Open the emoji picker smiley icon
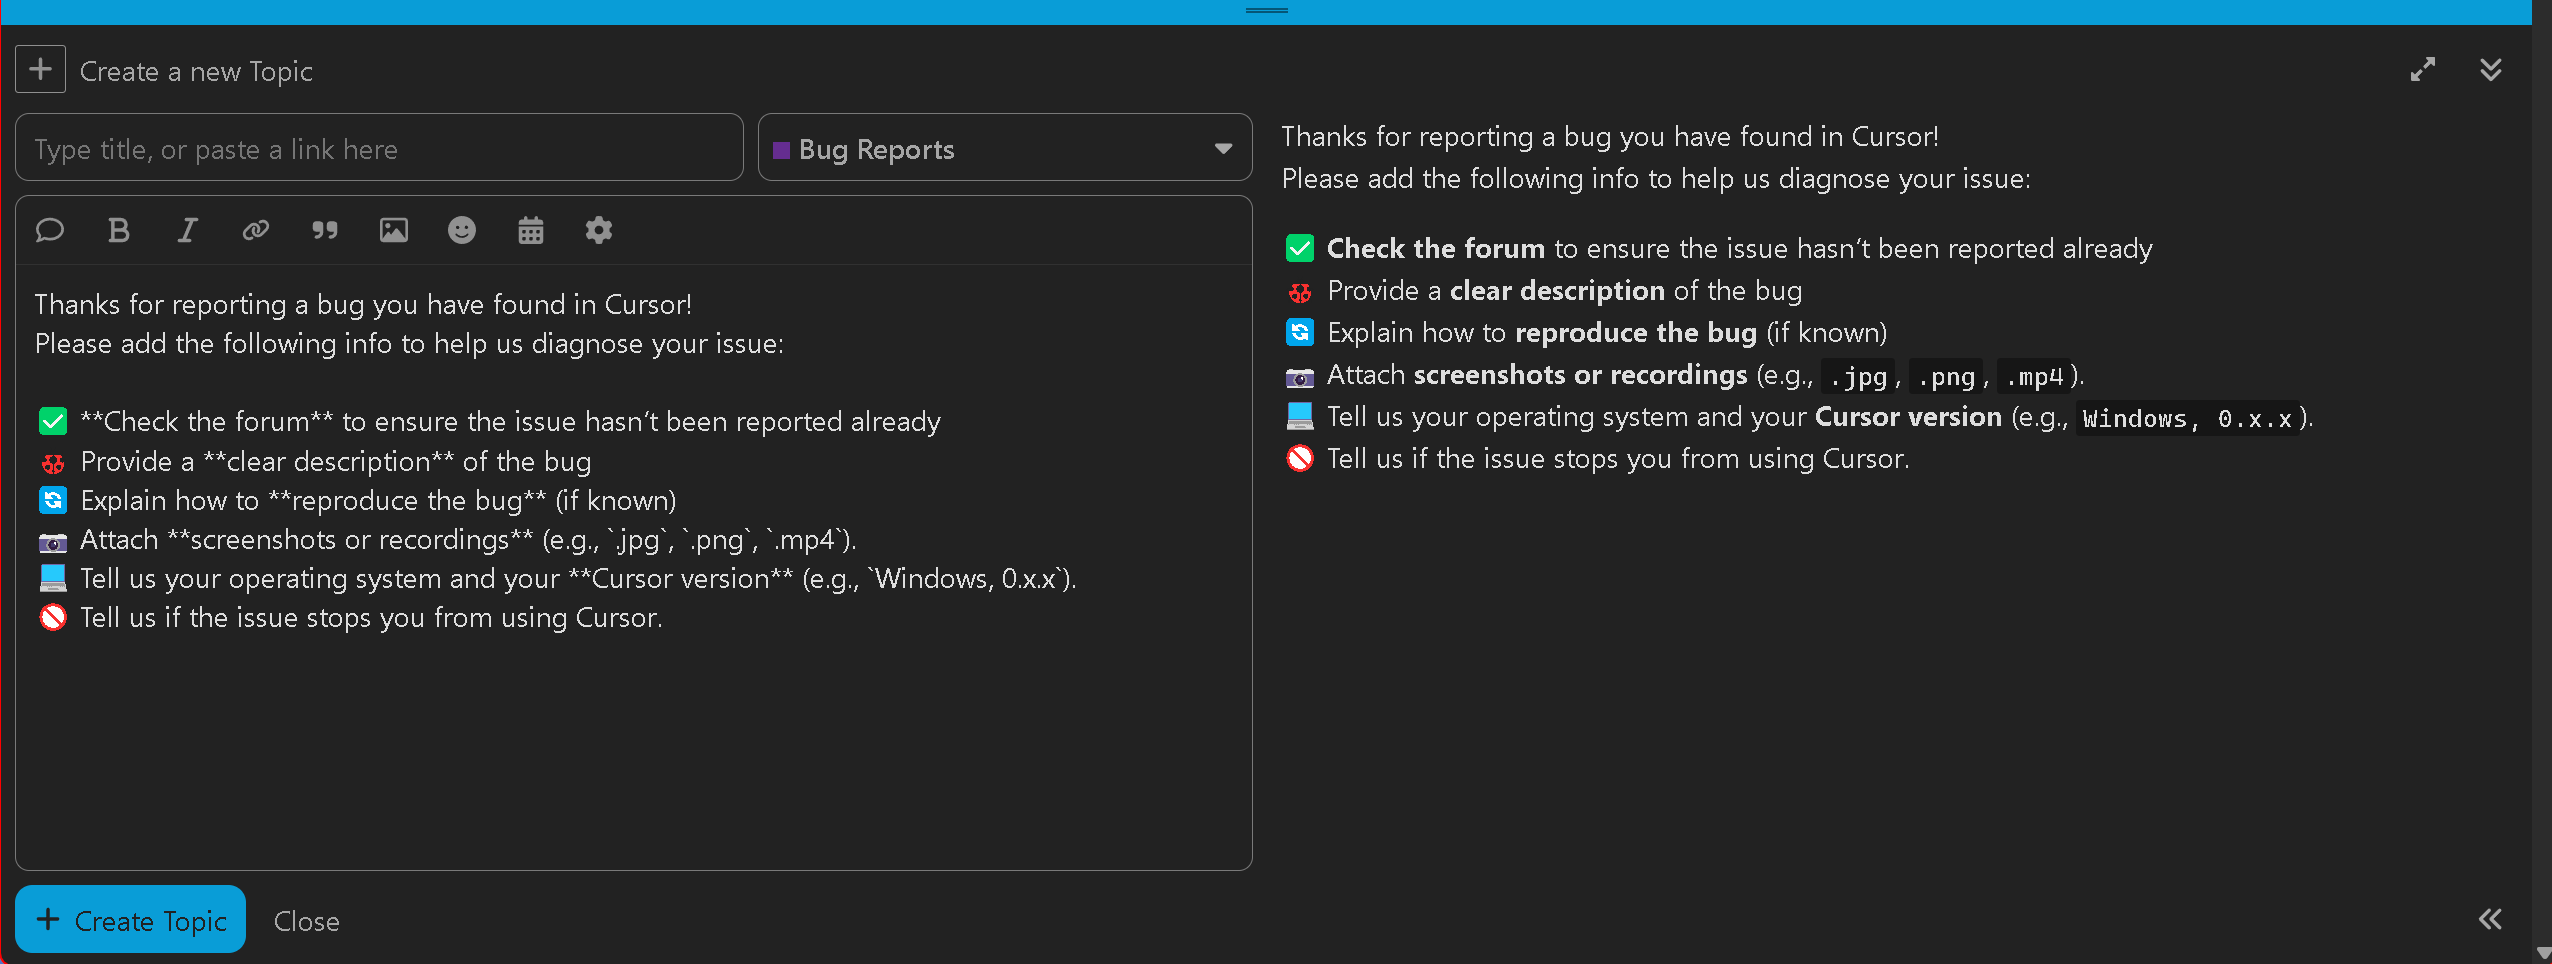2552x964 pixels. (x=462, y=231)
